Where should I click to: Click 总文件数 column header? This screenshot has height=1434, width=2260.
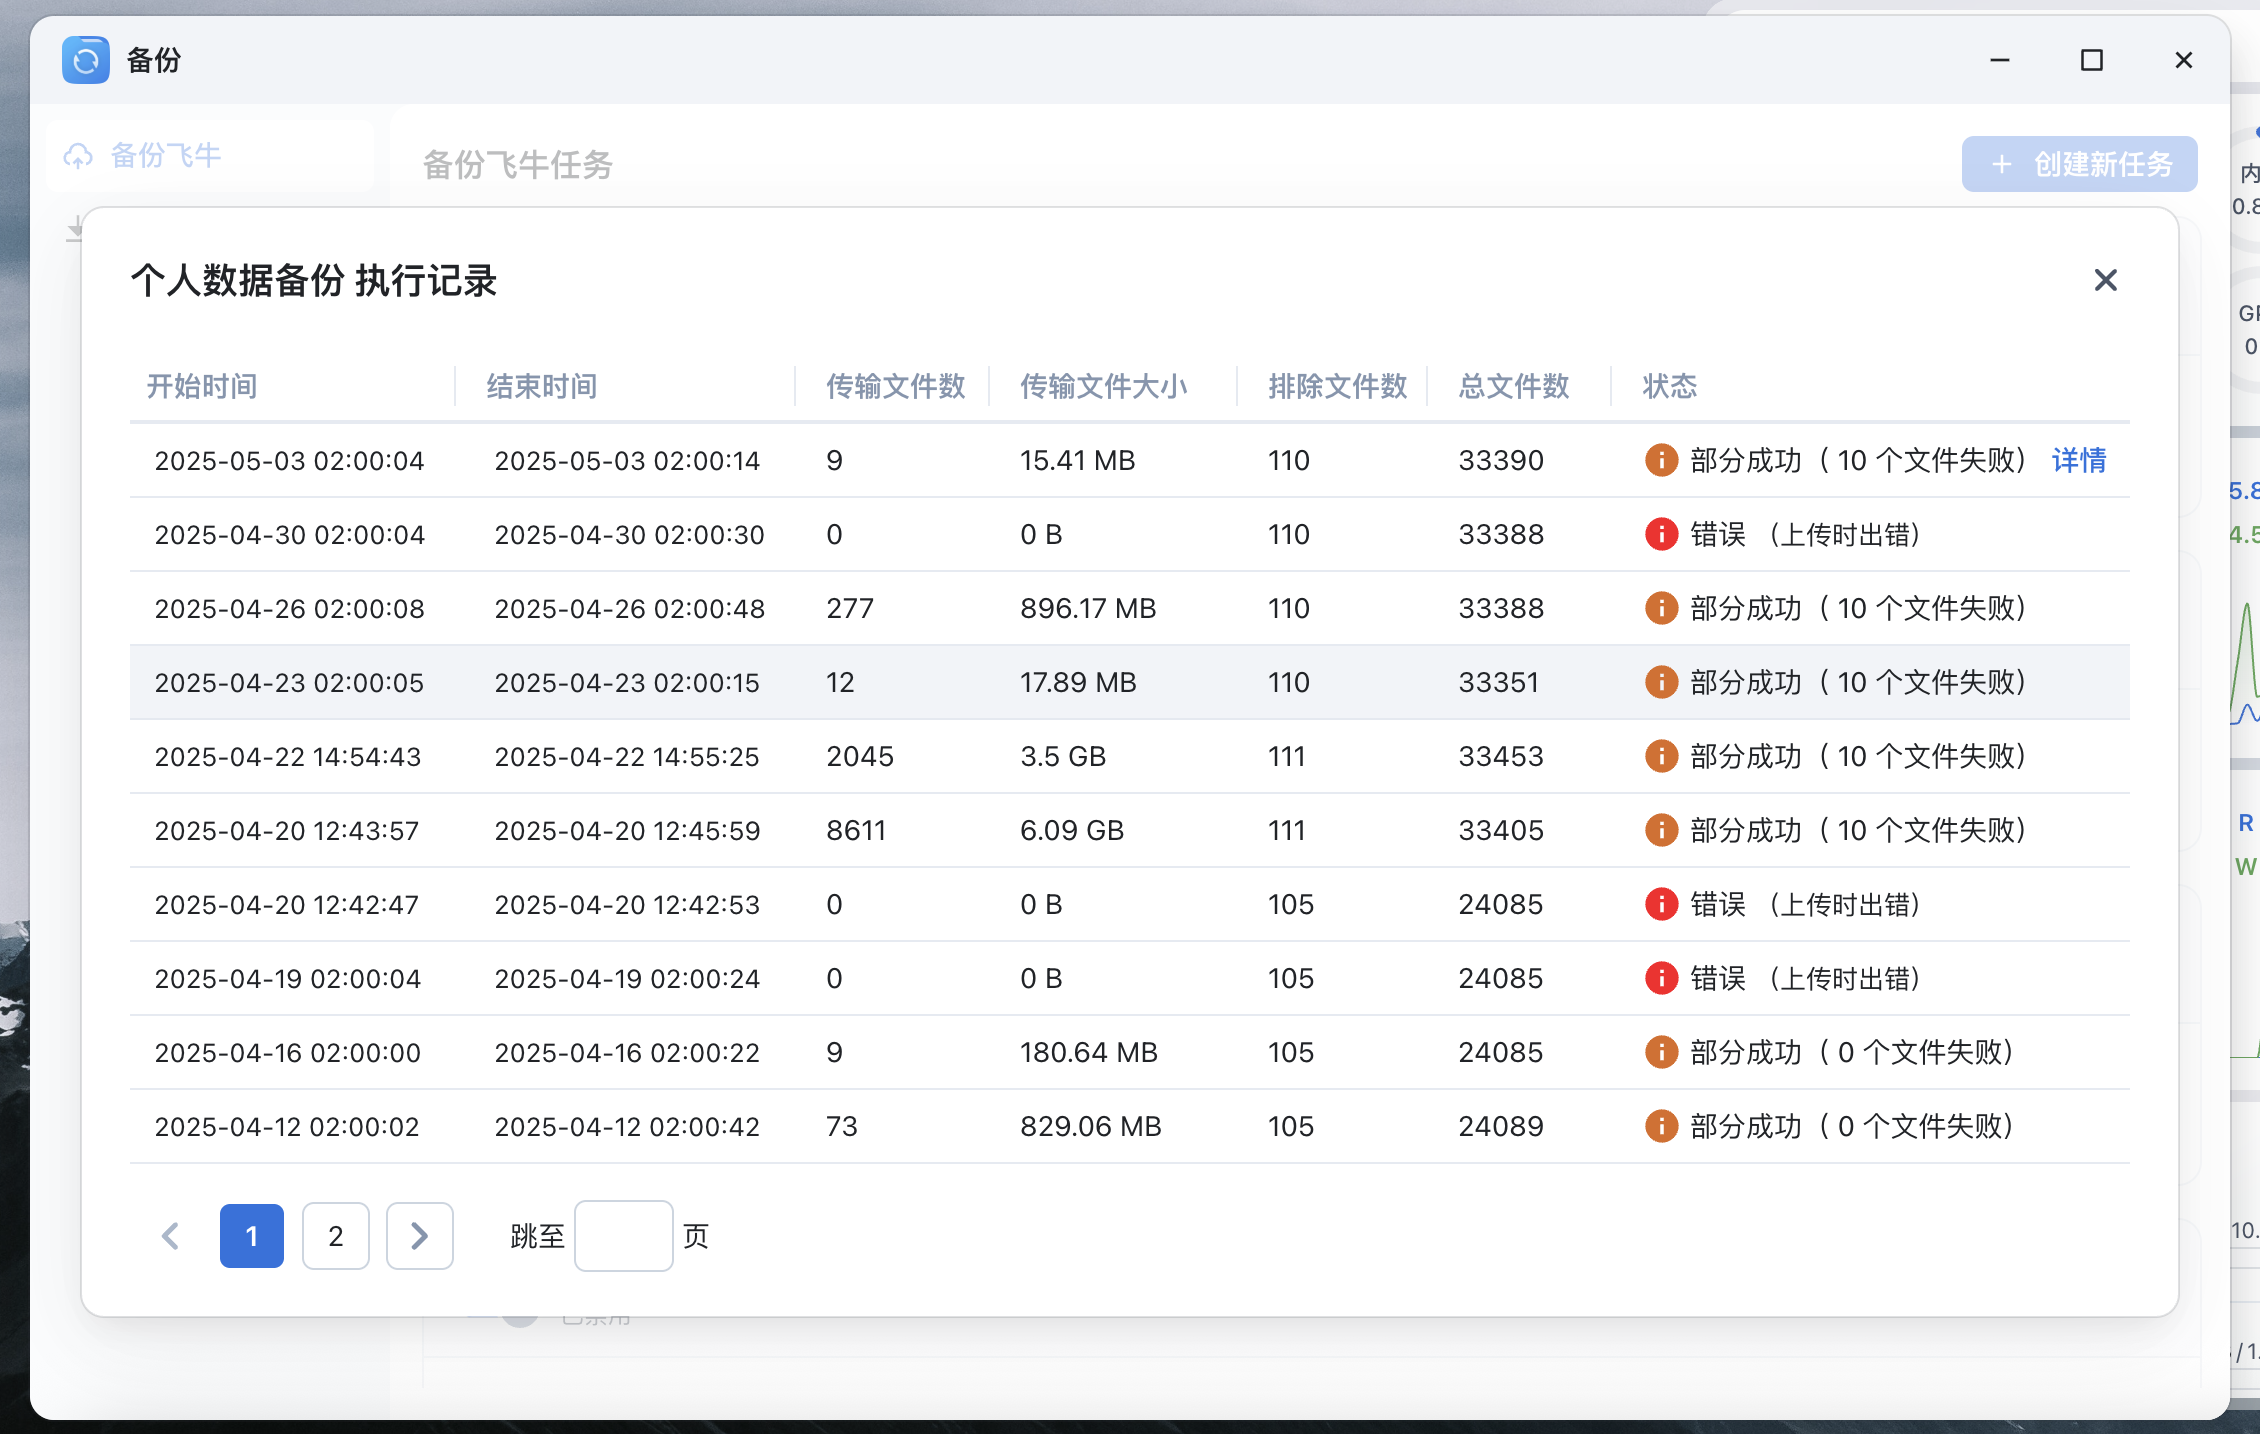coord(1513,386)
